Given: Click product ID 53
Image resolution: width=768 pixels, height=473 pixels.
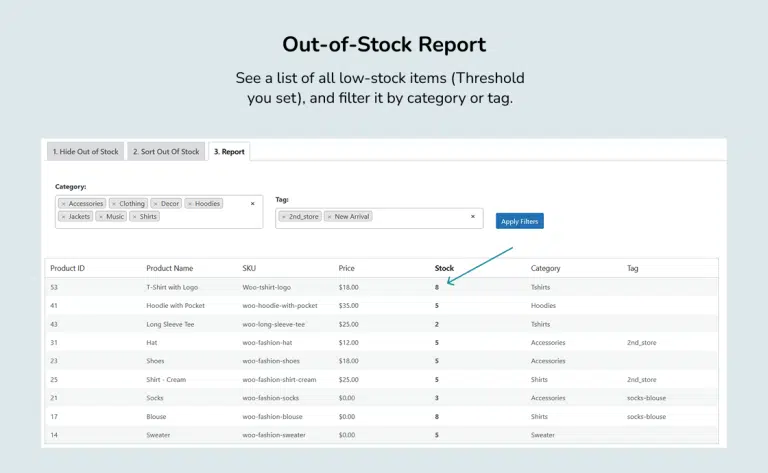Looking at the screenshot, I should tap(54, 287).
